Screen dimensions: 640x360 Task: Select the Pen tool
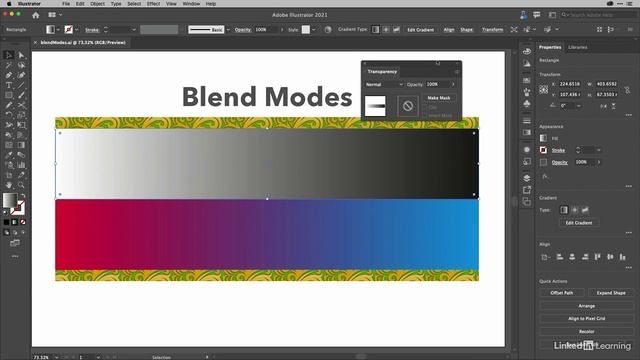[9, 75]
